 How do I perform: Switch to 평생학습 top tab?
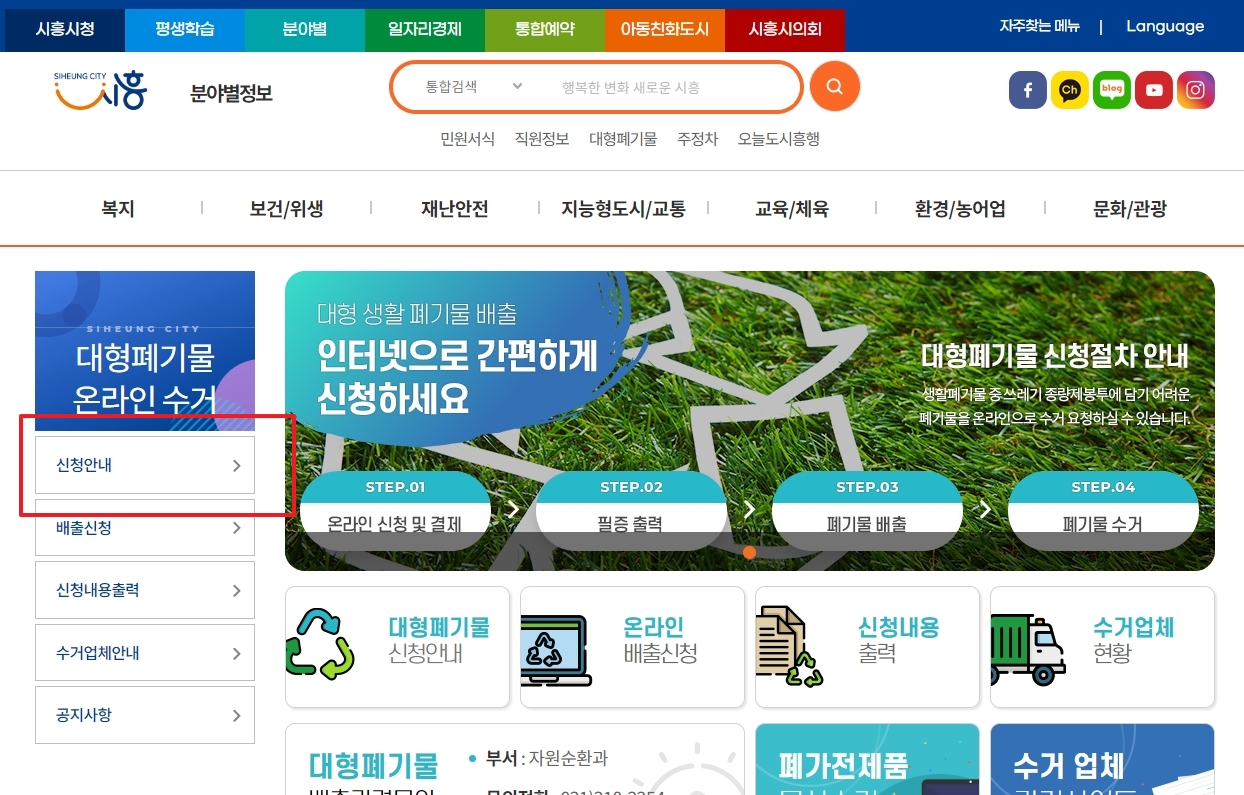coord(185,29)
